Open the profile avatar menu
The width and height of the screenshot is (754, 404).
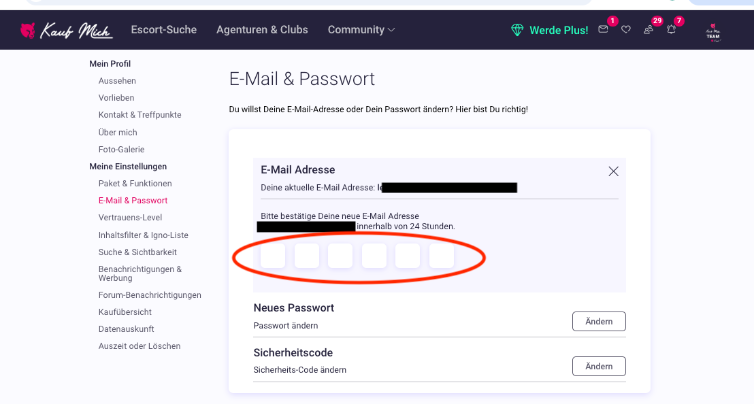point(713,33)
